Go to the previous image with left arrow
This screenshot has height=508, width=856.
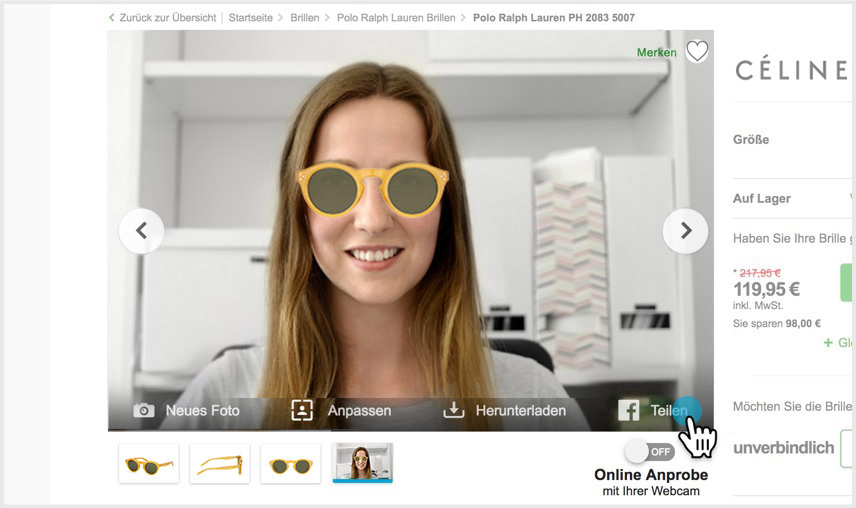click(141, 231)
